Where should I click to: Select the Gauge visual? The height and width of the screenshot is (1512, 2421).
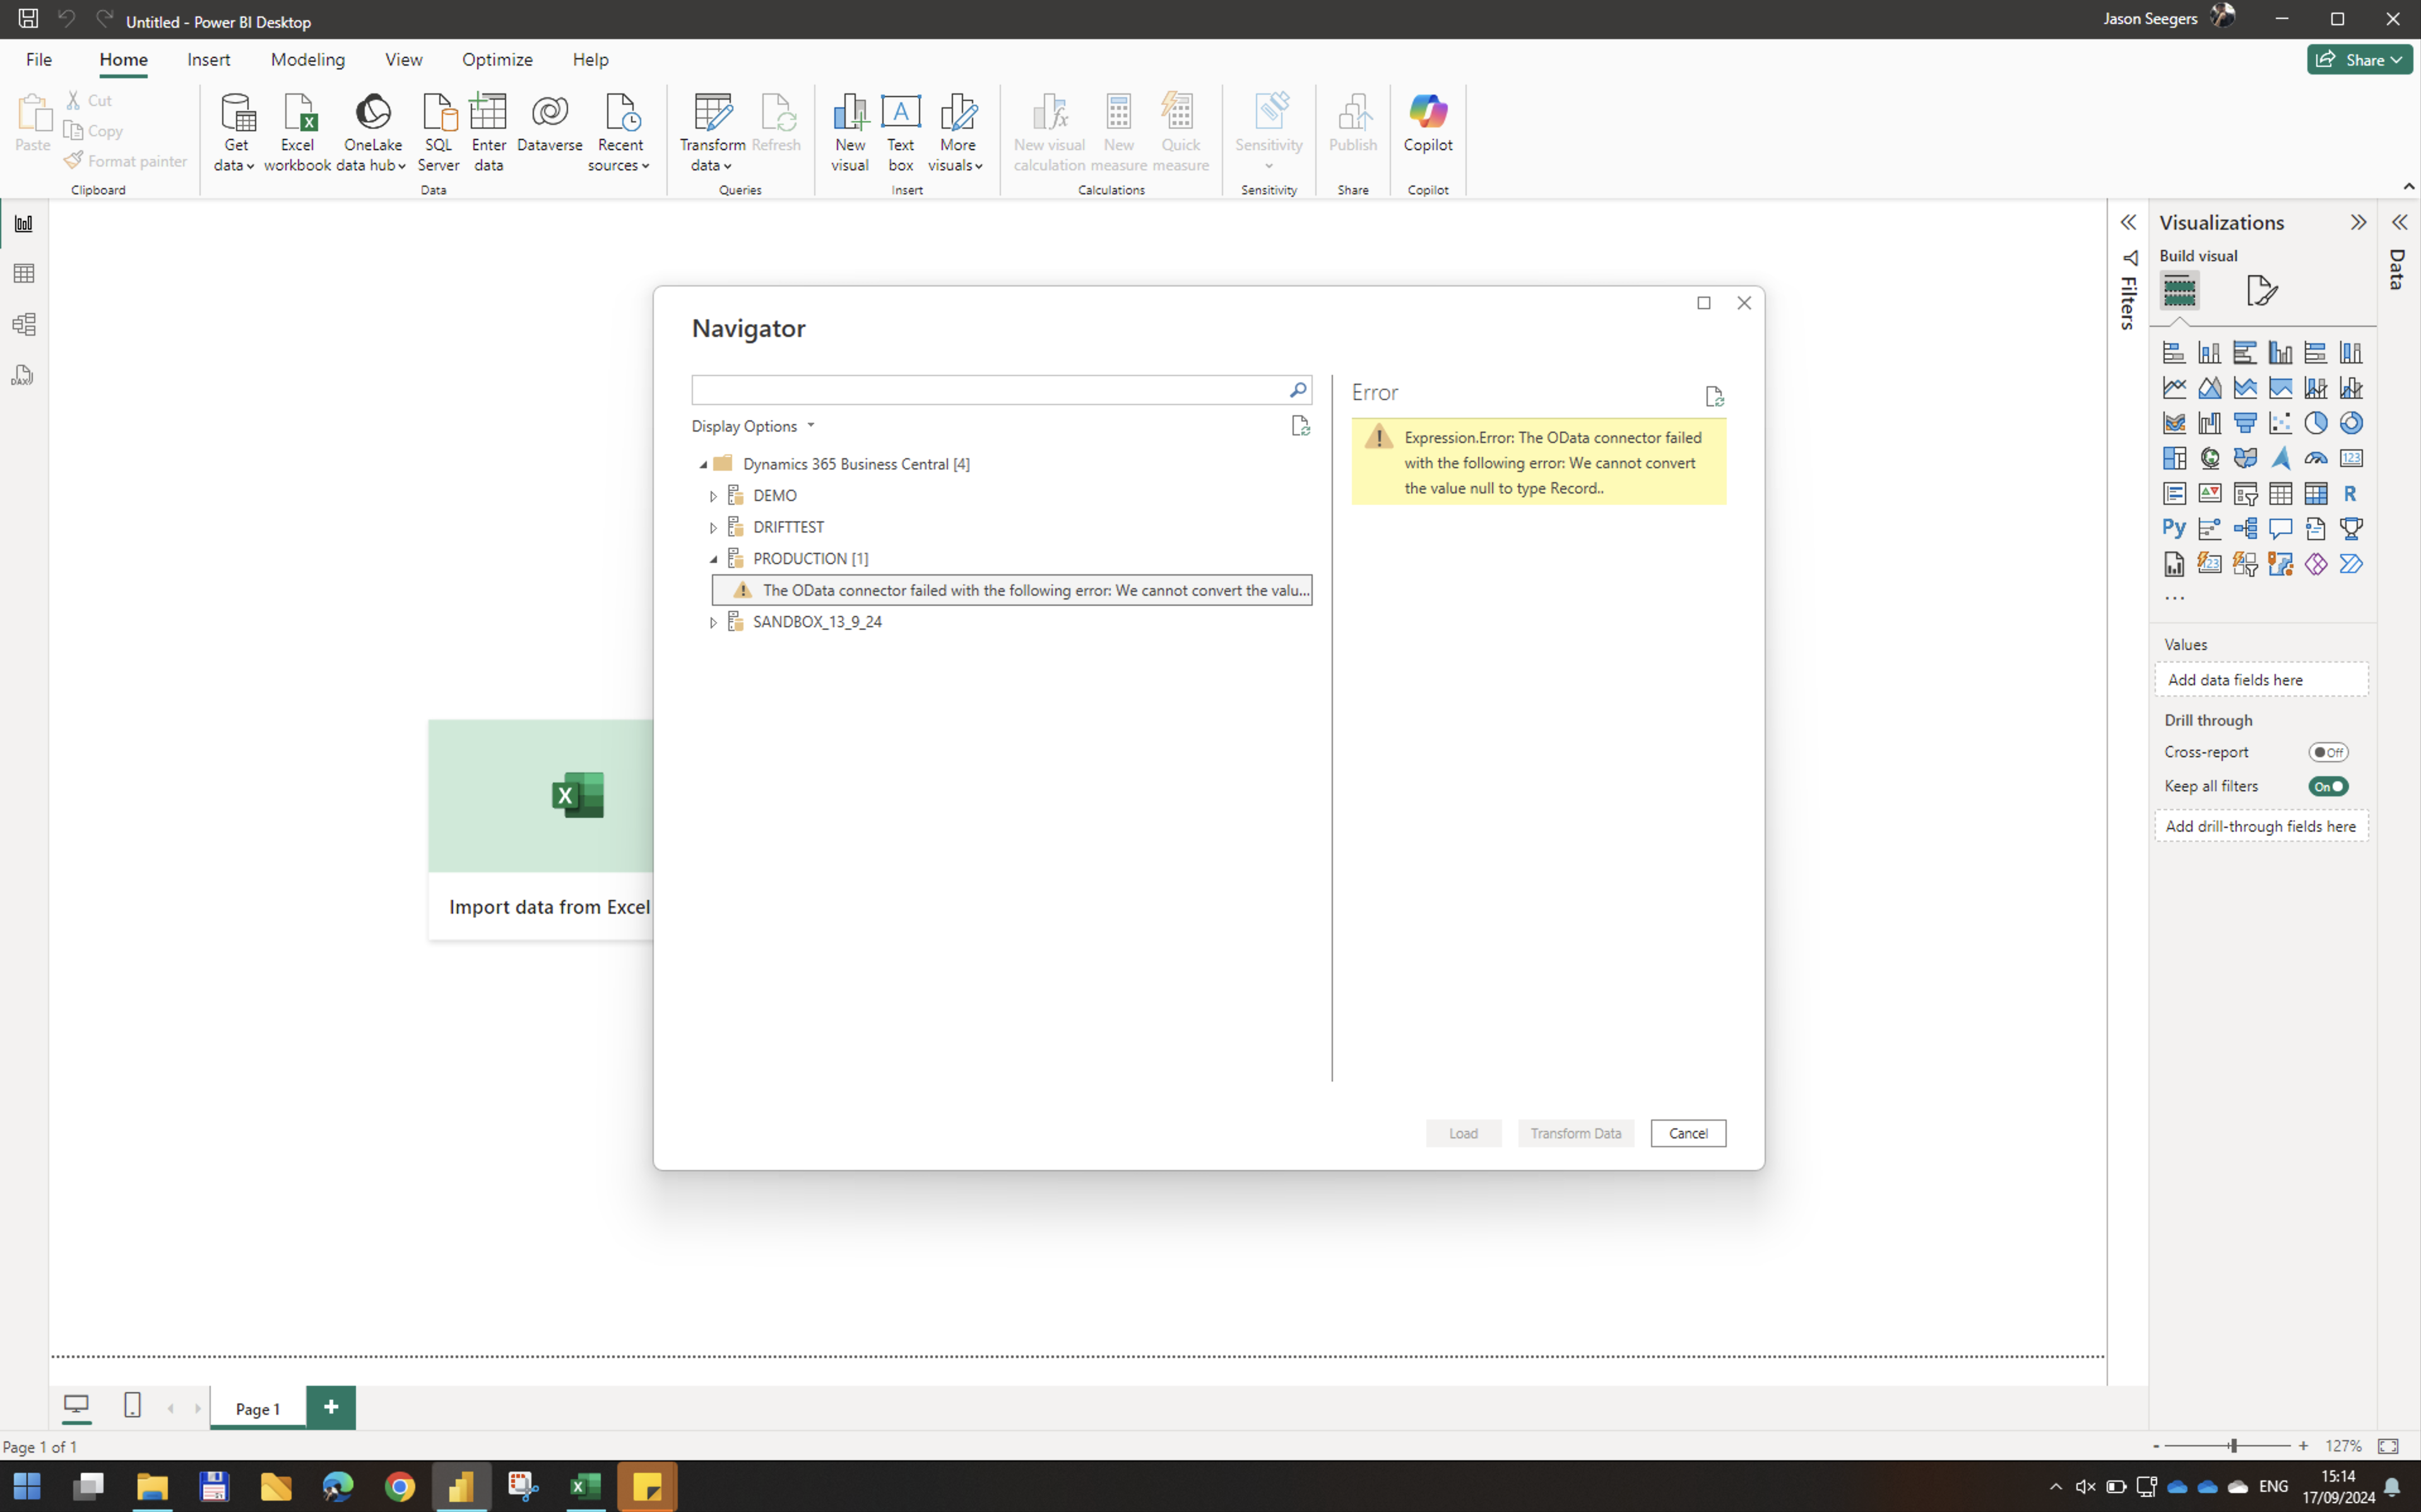[x=2315, y=458]
